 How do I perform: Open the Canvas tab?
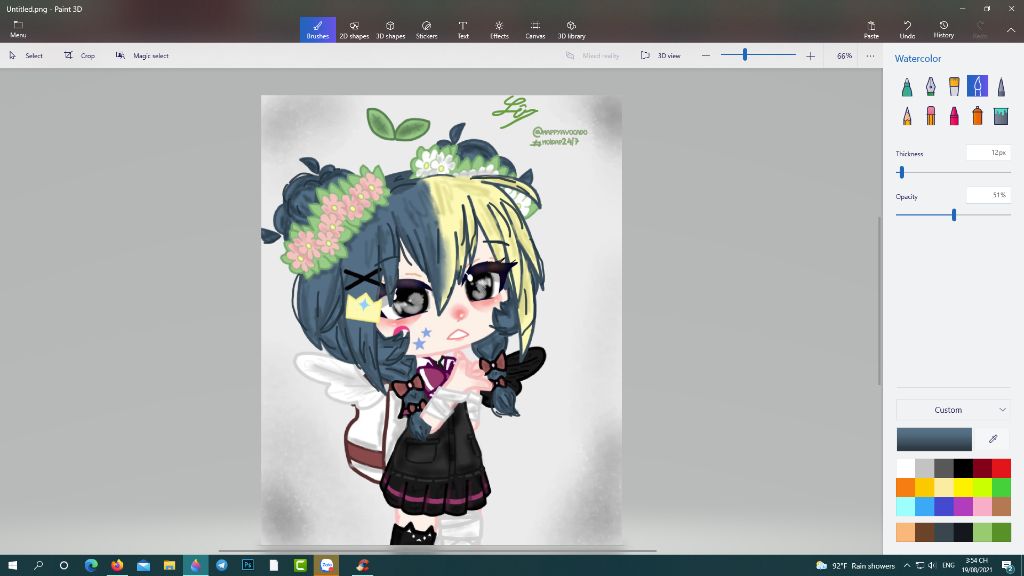coord(536,29)
